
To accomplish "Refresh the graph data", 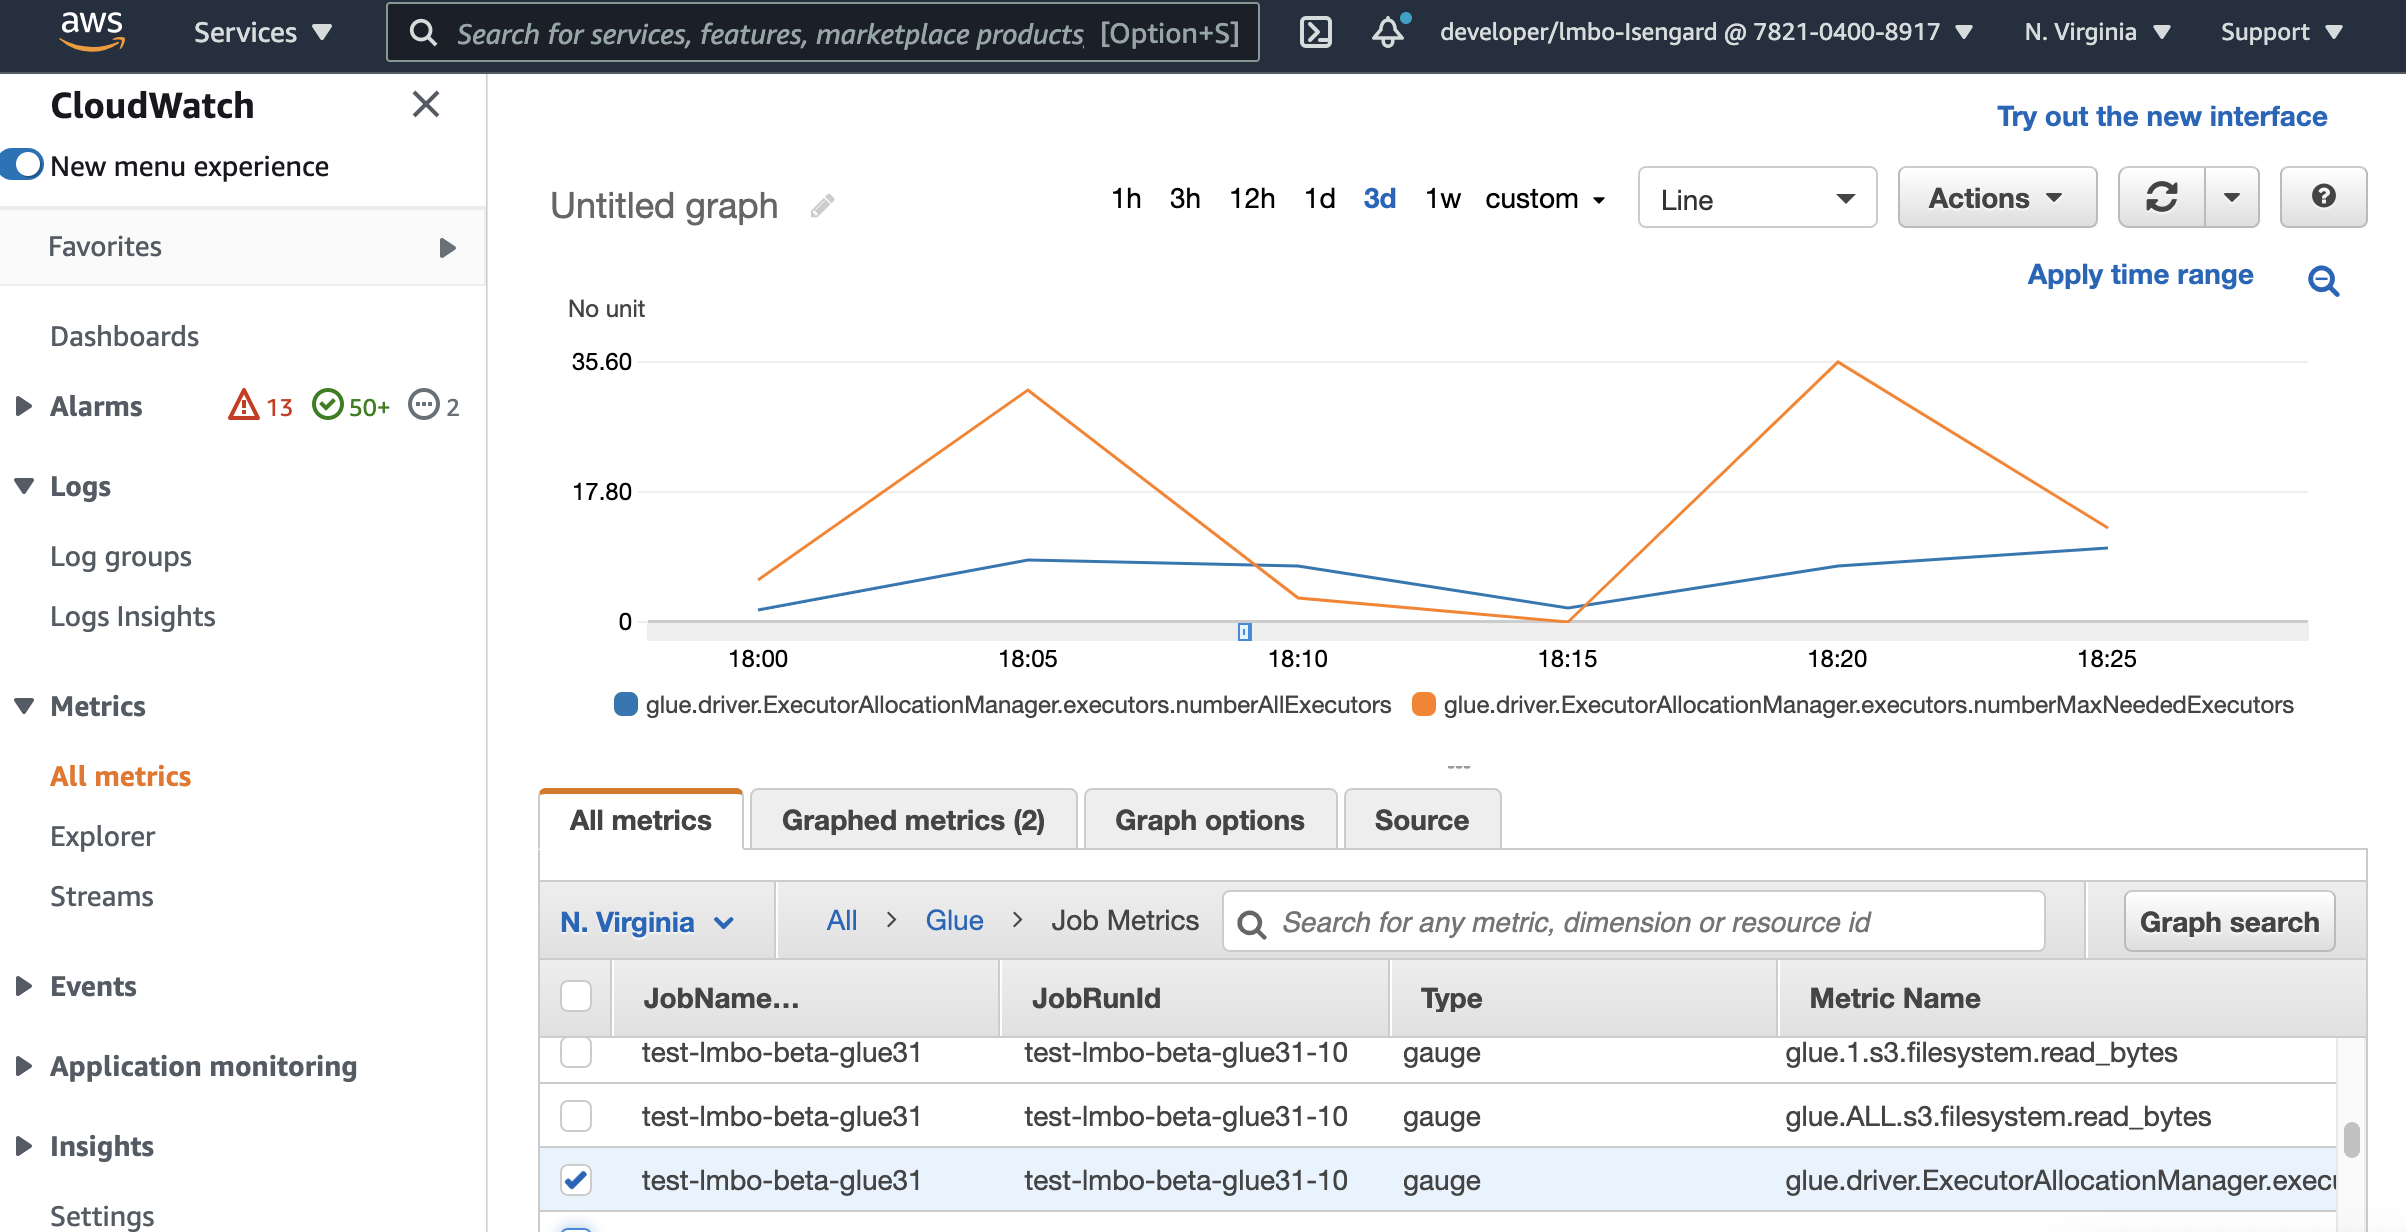I will 2162,197.
